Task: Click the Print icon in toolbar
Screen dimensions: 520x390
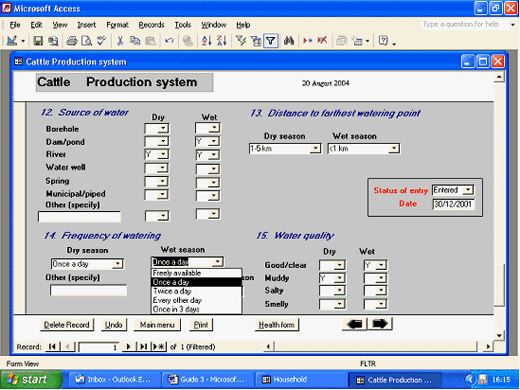Action: click(72, 41)
